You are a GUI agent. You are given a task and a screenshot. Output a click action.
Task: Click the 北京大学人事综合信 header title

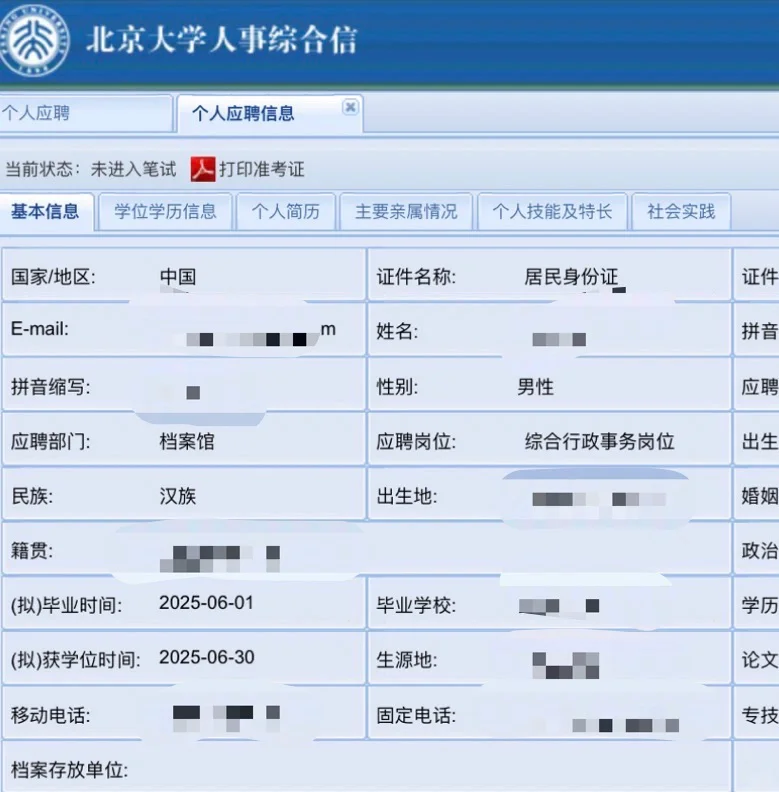pyautogui.click(x=222, y=39)
